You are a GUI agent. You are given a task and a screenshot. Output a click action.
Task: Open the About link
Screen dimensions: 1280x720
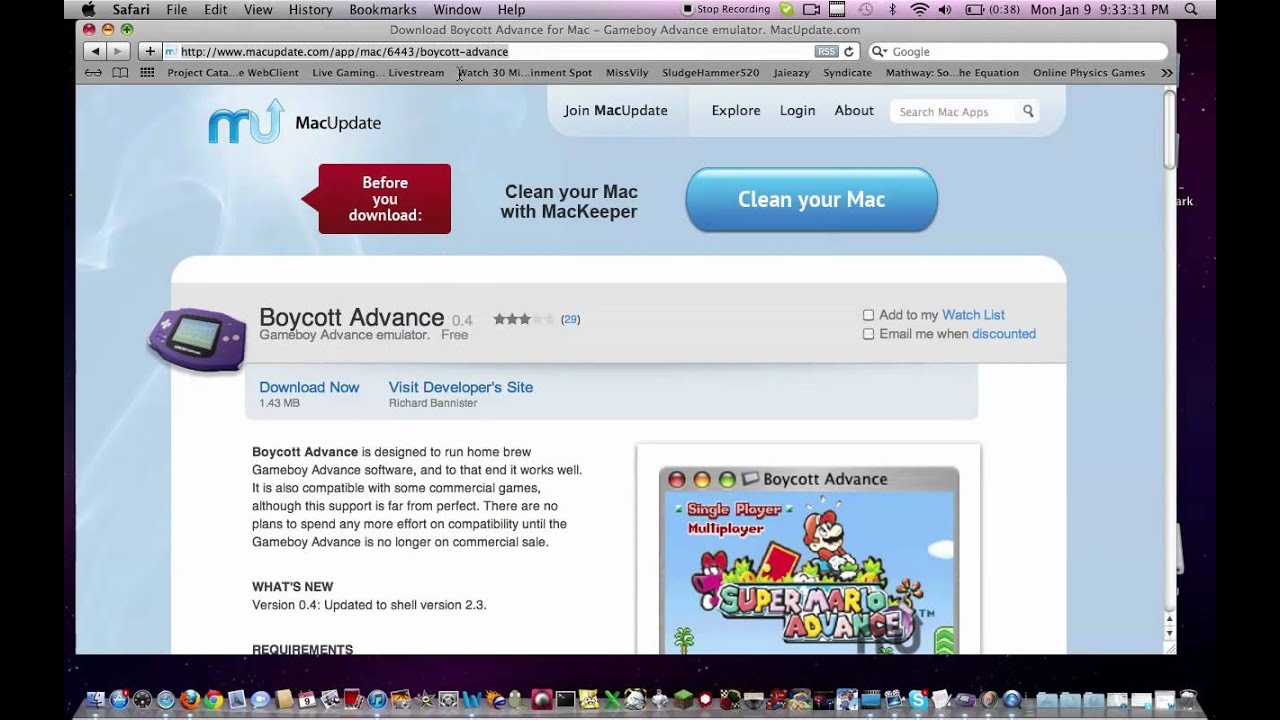pos(854,111)
